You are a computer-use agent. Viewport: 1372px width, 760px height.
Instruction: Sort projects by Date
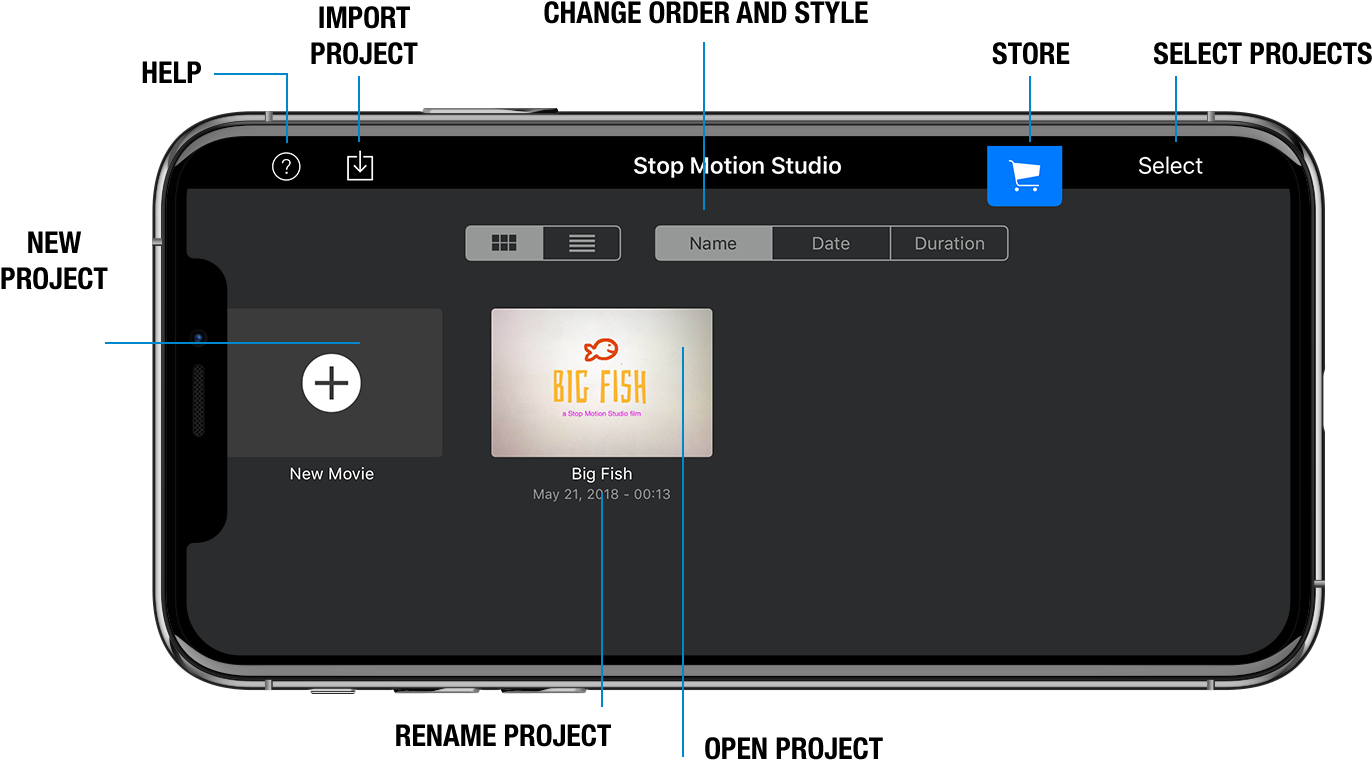tap(830, 243)
